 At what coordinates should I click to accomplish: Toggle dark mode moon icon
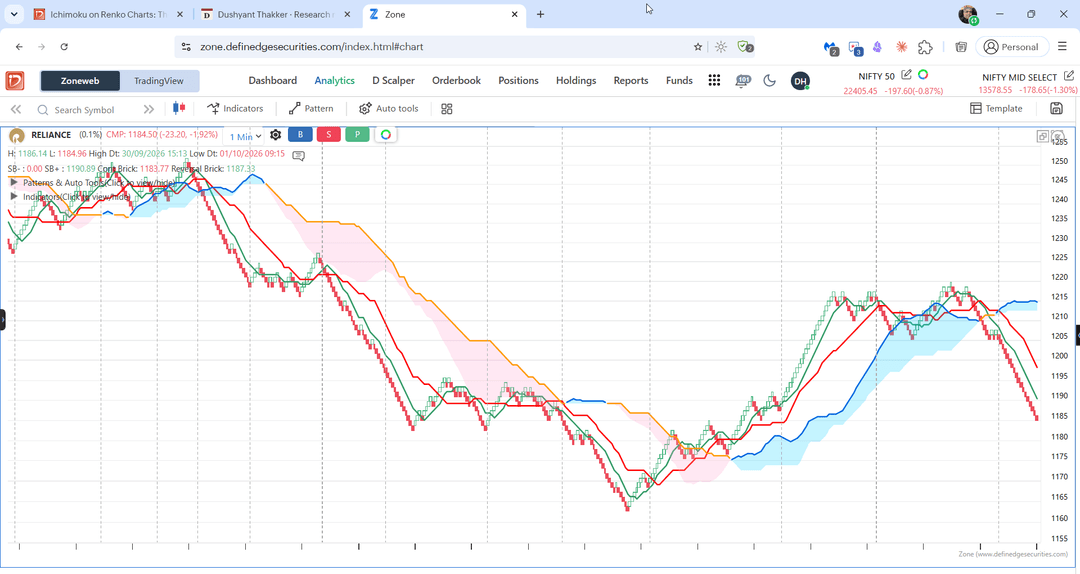(x=769, y=81)
